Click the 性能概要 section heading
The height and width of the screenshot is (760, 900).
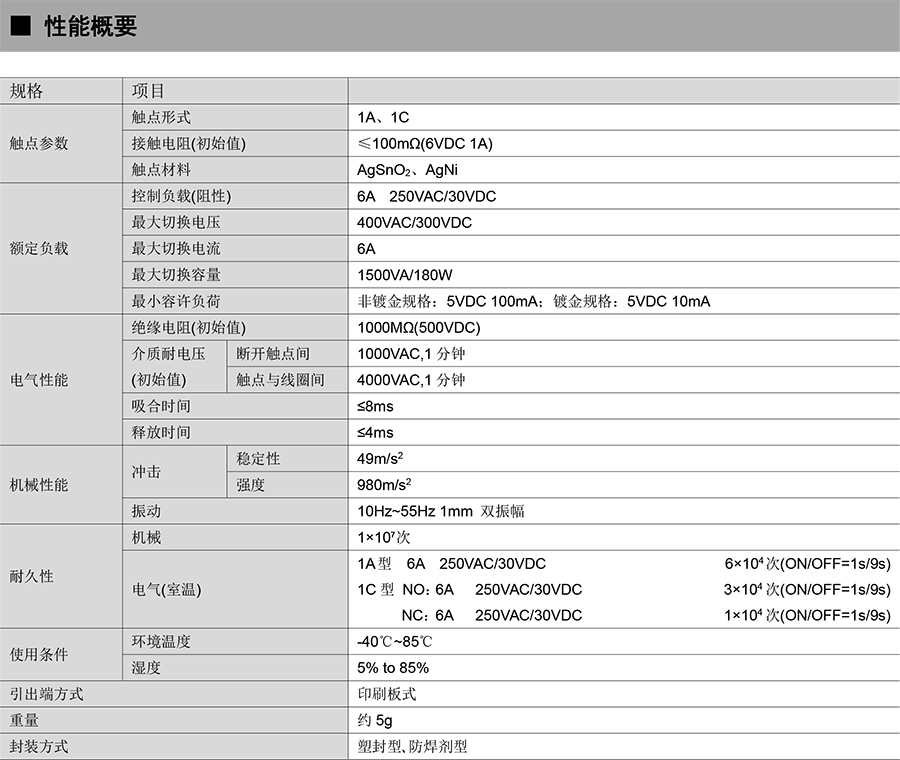(90, 27)
